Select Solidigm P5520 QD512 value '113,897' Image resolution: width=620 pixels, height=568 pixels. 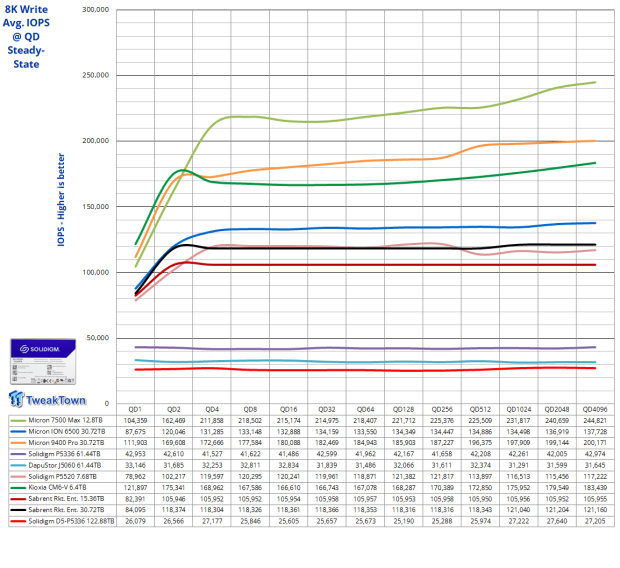480,476
